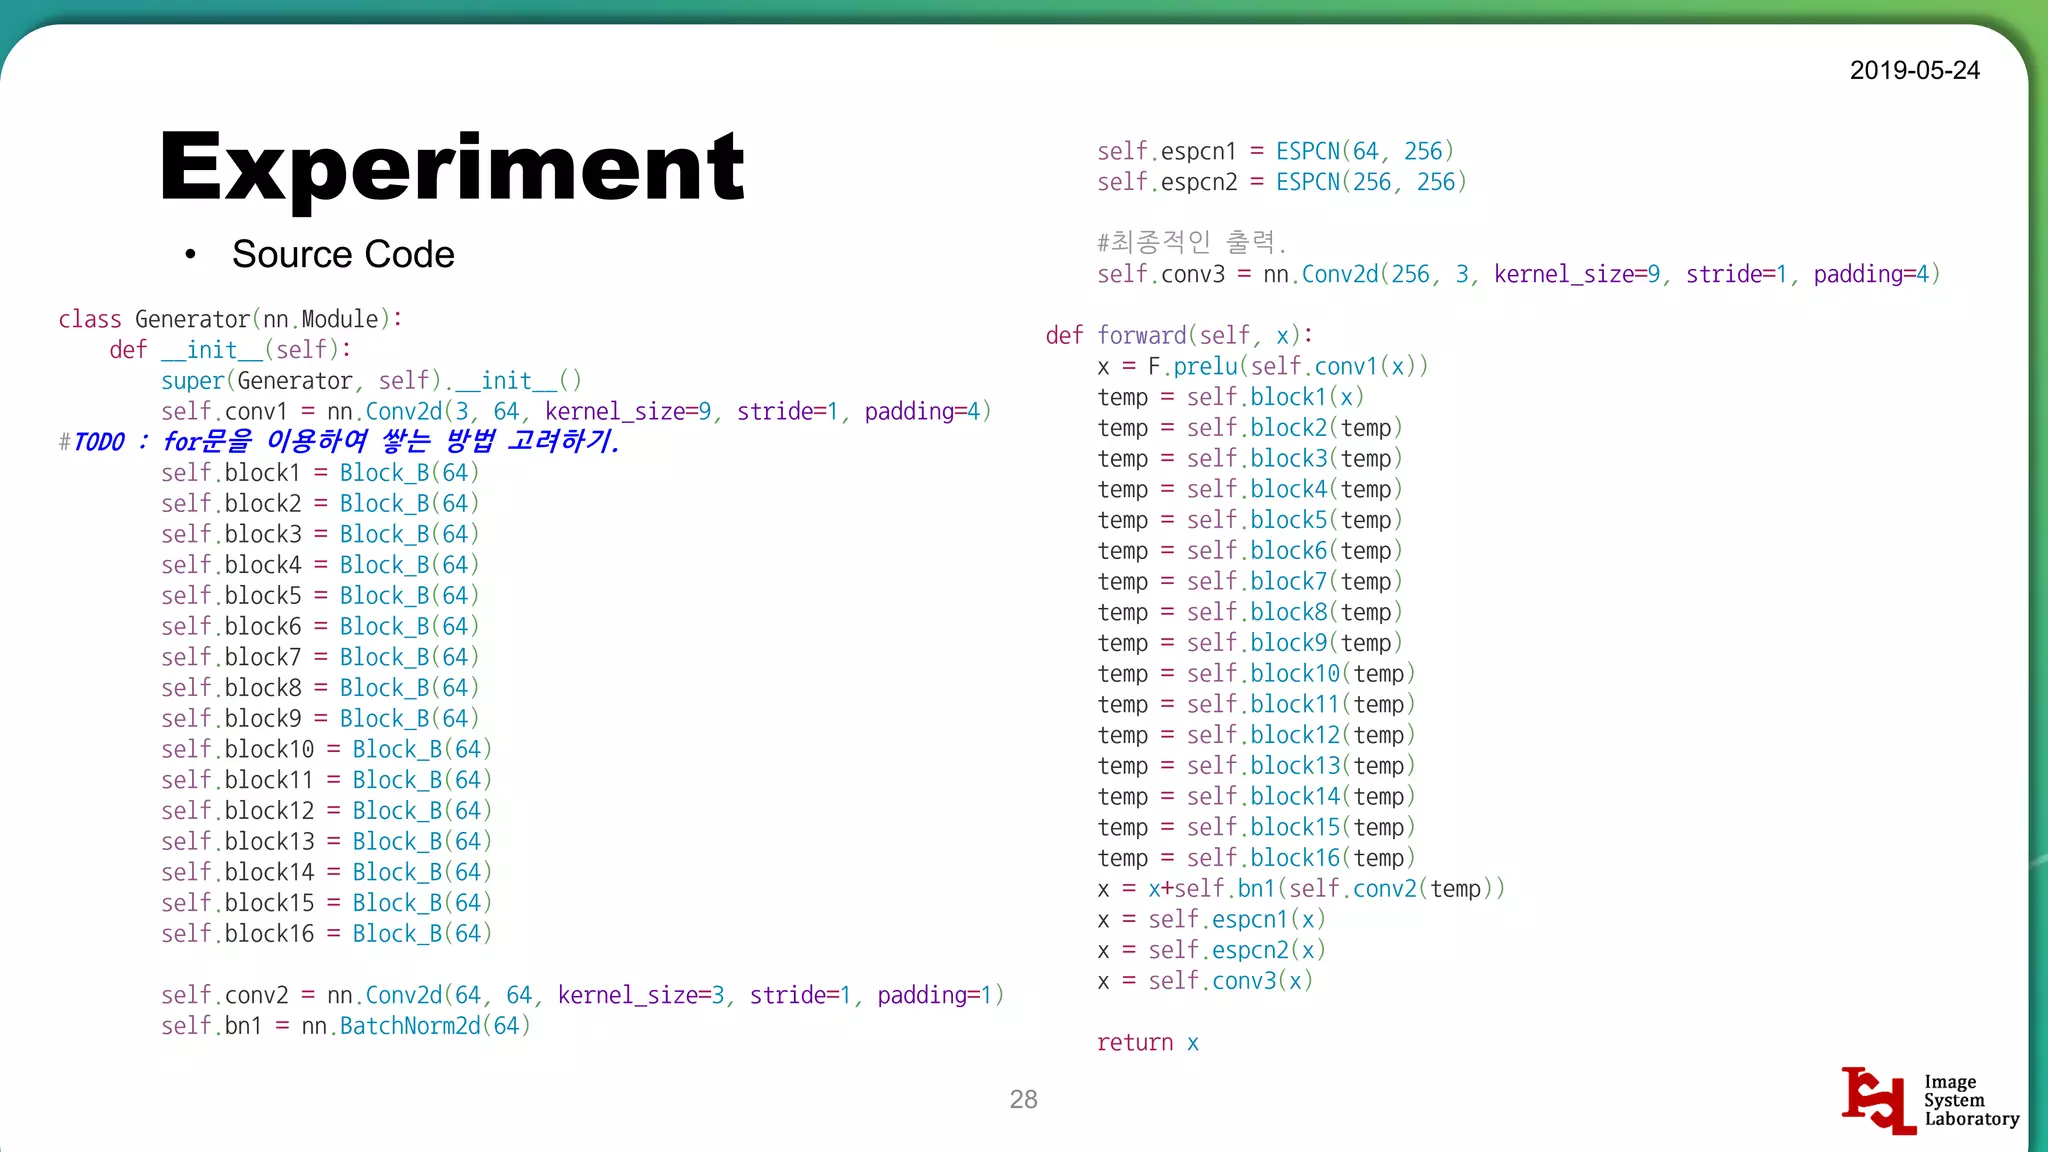Click the x+self.bn1(self.conv2(temp)) line
Screen dimensions: 2048x1152
pyautogui.click(x=1300, y=888)
